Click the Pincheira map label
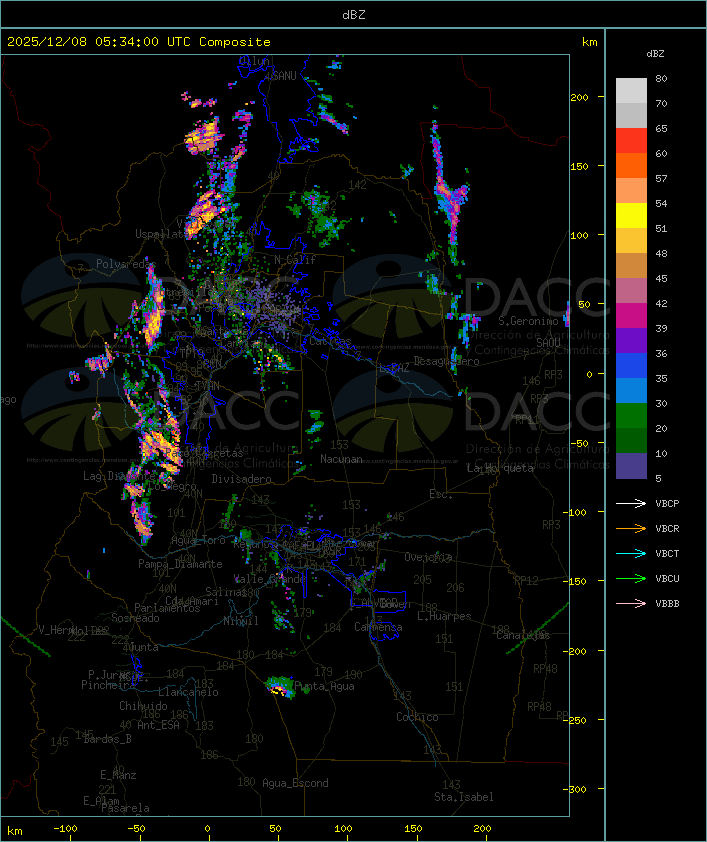Screen dimensions: 707x842 [108, 685]
